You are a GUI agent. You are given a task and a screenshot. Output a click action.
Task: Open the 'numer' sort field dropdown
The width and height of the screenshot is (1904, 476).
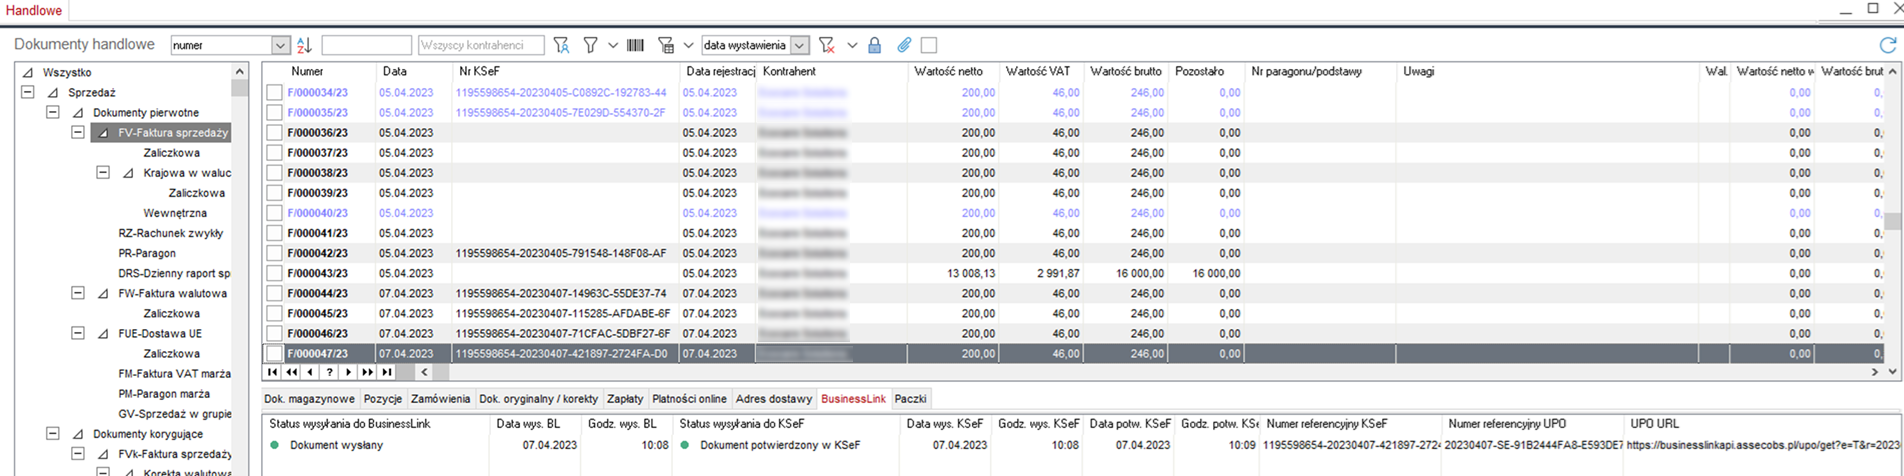click(x=280, y=45)
